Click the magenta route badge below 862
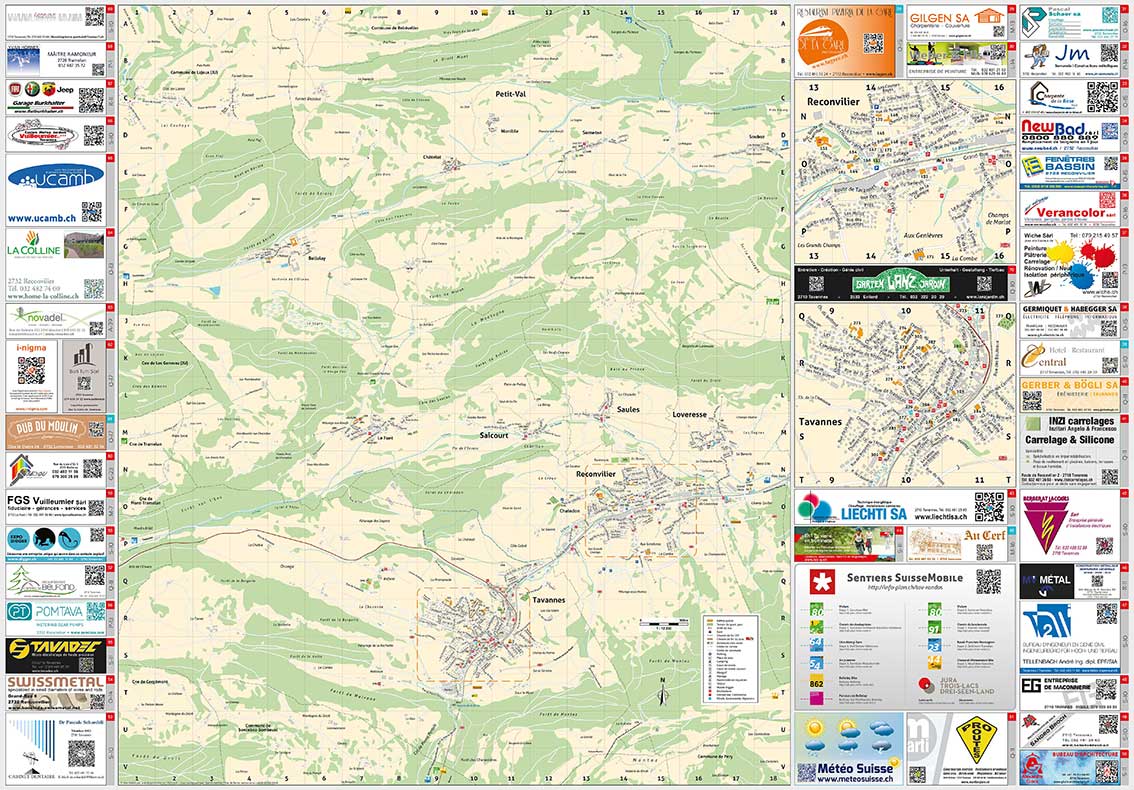Image resolution: width=1134 pixels, height=790 pixels. (x=817, y=698)
